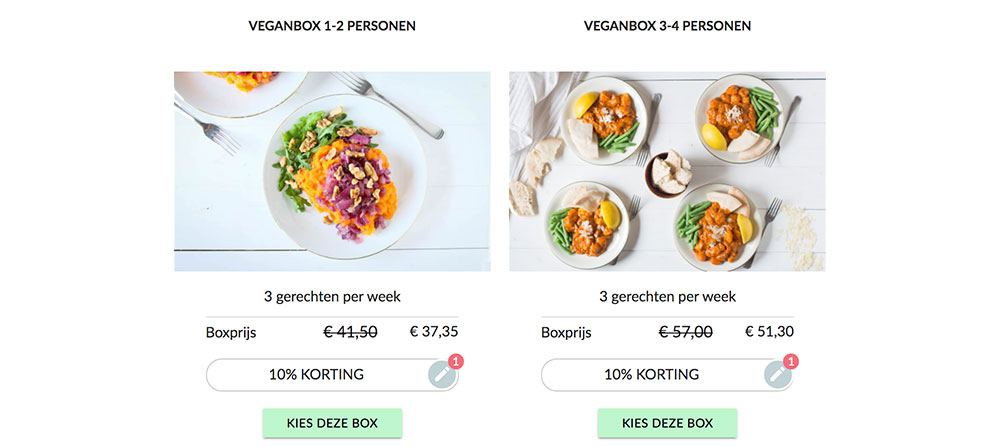Click Boxprijs label of the 1-2 personen box
Screen dimensions: 1000x447
[x=231, y=333]
